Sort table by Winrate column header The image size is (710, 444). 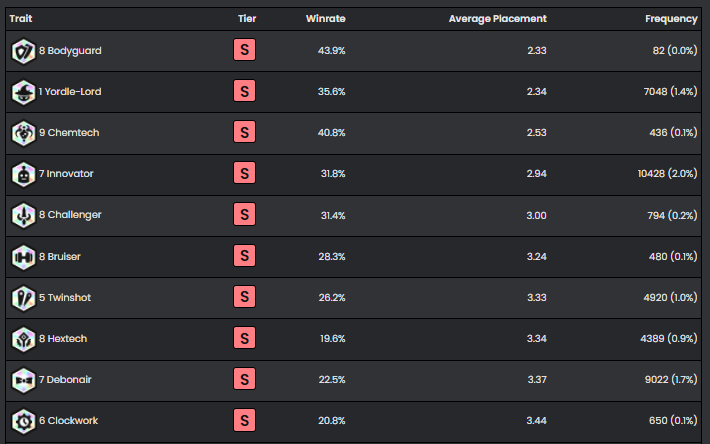point(325,18)
